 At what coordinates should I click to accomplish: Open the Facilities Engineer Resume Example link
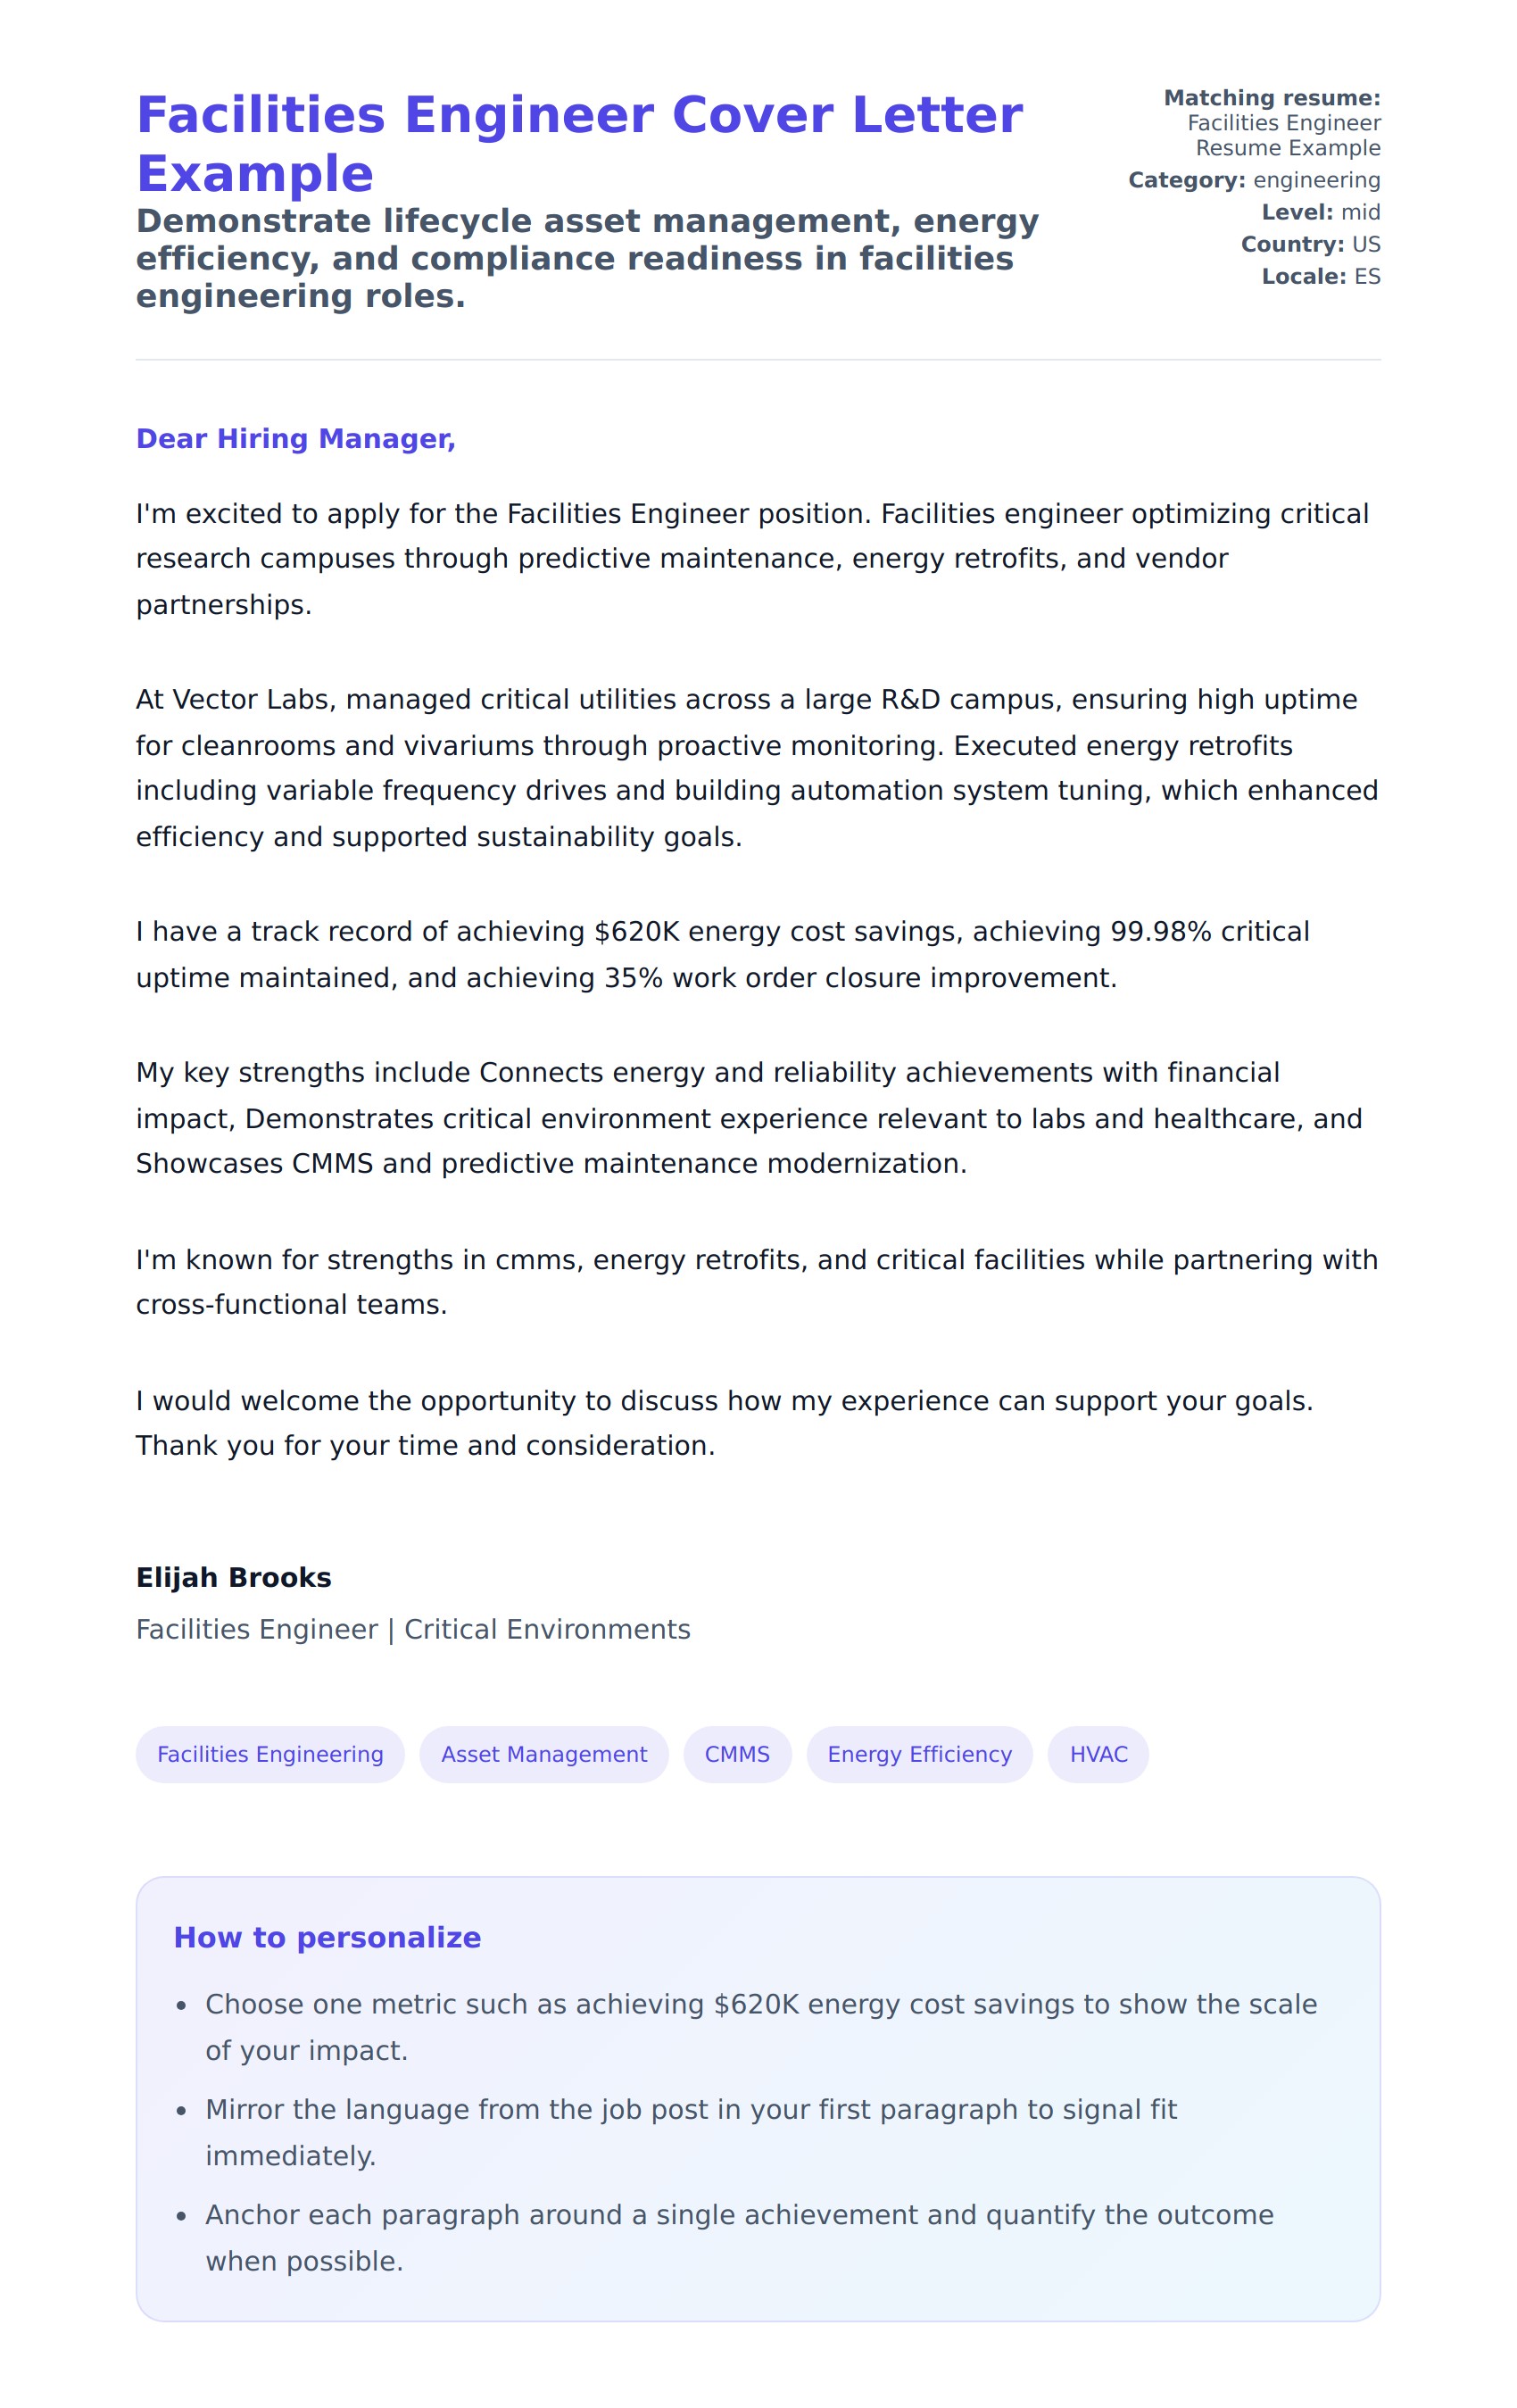coord(1283,135)
